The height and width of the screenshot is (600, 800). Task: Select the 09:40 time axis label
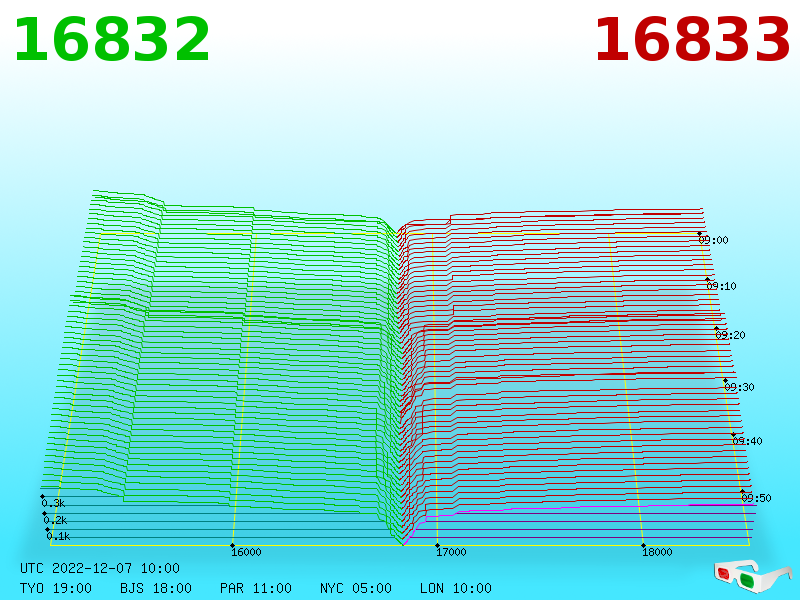tap(747, 441)
